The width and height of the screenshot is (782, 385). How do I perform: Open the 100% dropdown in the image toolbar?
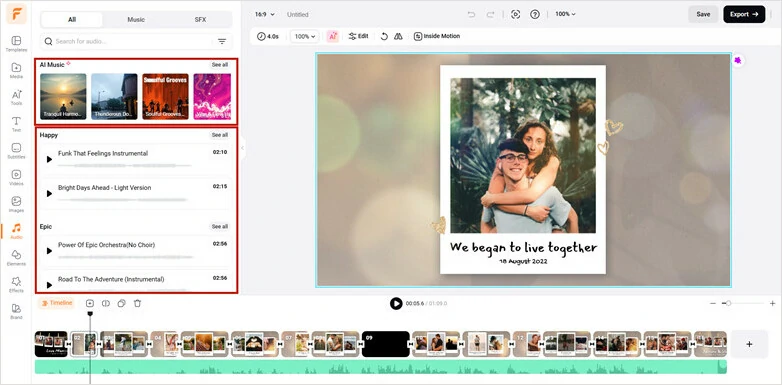(305, 36)
